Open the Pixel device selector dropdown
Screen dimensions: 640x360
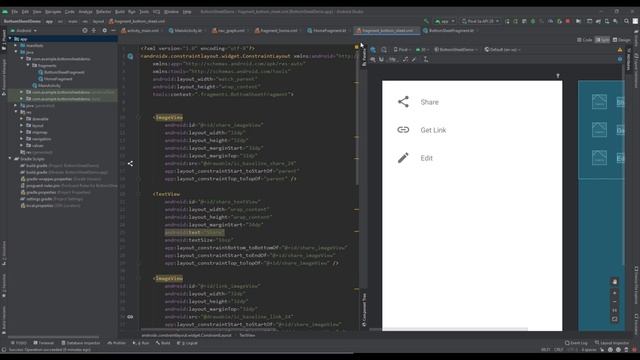coord(480,21)
